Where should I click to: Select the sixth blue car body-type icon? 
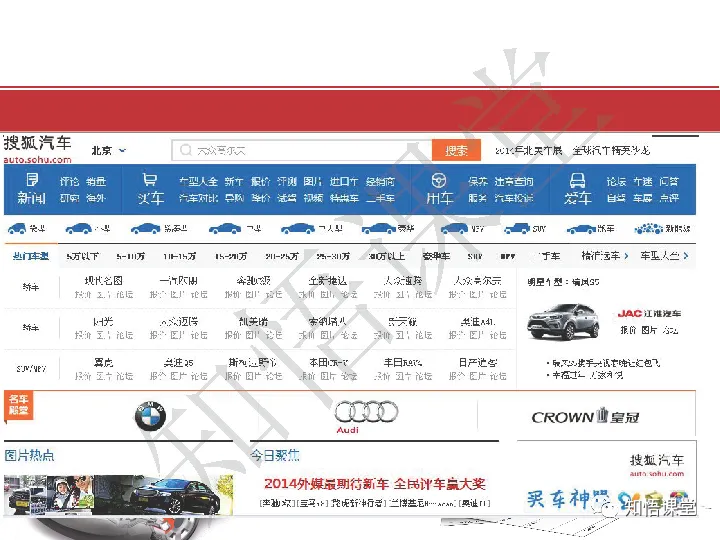click(379, 228)
